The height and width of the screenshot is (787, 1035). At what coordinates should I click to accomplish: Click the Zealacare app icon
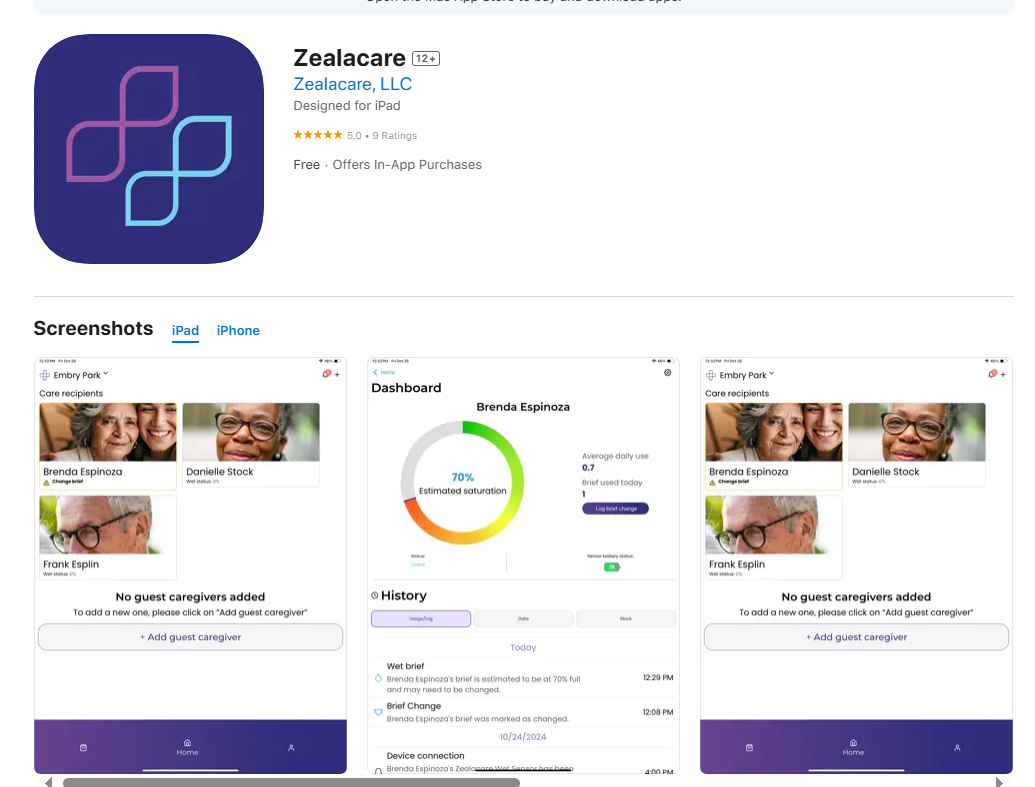(149, 149)
